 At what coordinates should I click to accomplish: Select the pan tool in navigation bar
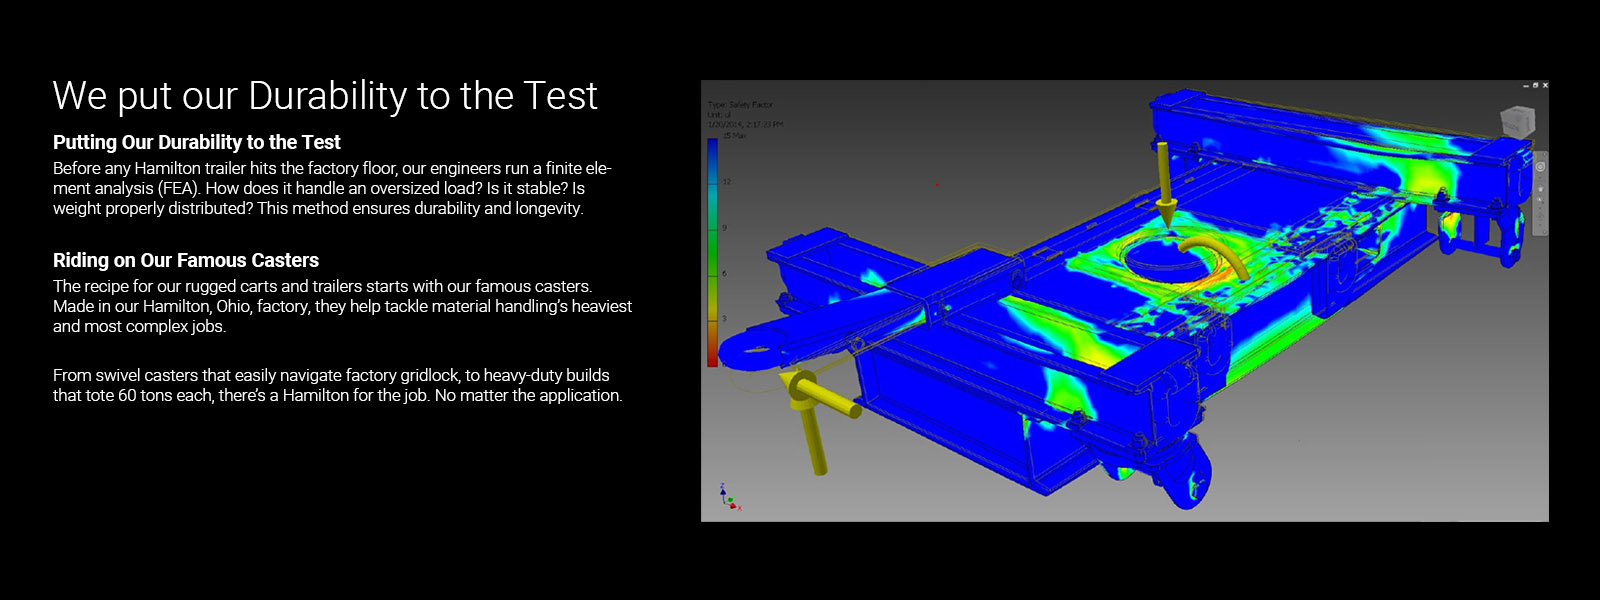click(x=1541, y=189)
